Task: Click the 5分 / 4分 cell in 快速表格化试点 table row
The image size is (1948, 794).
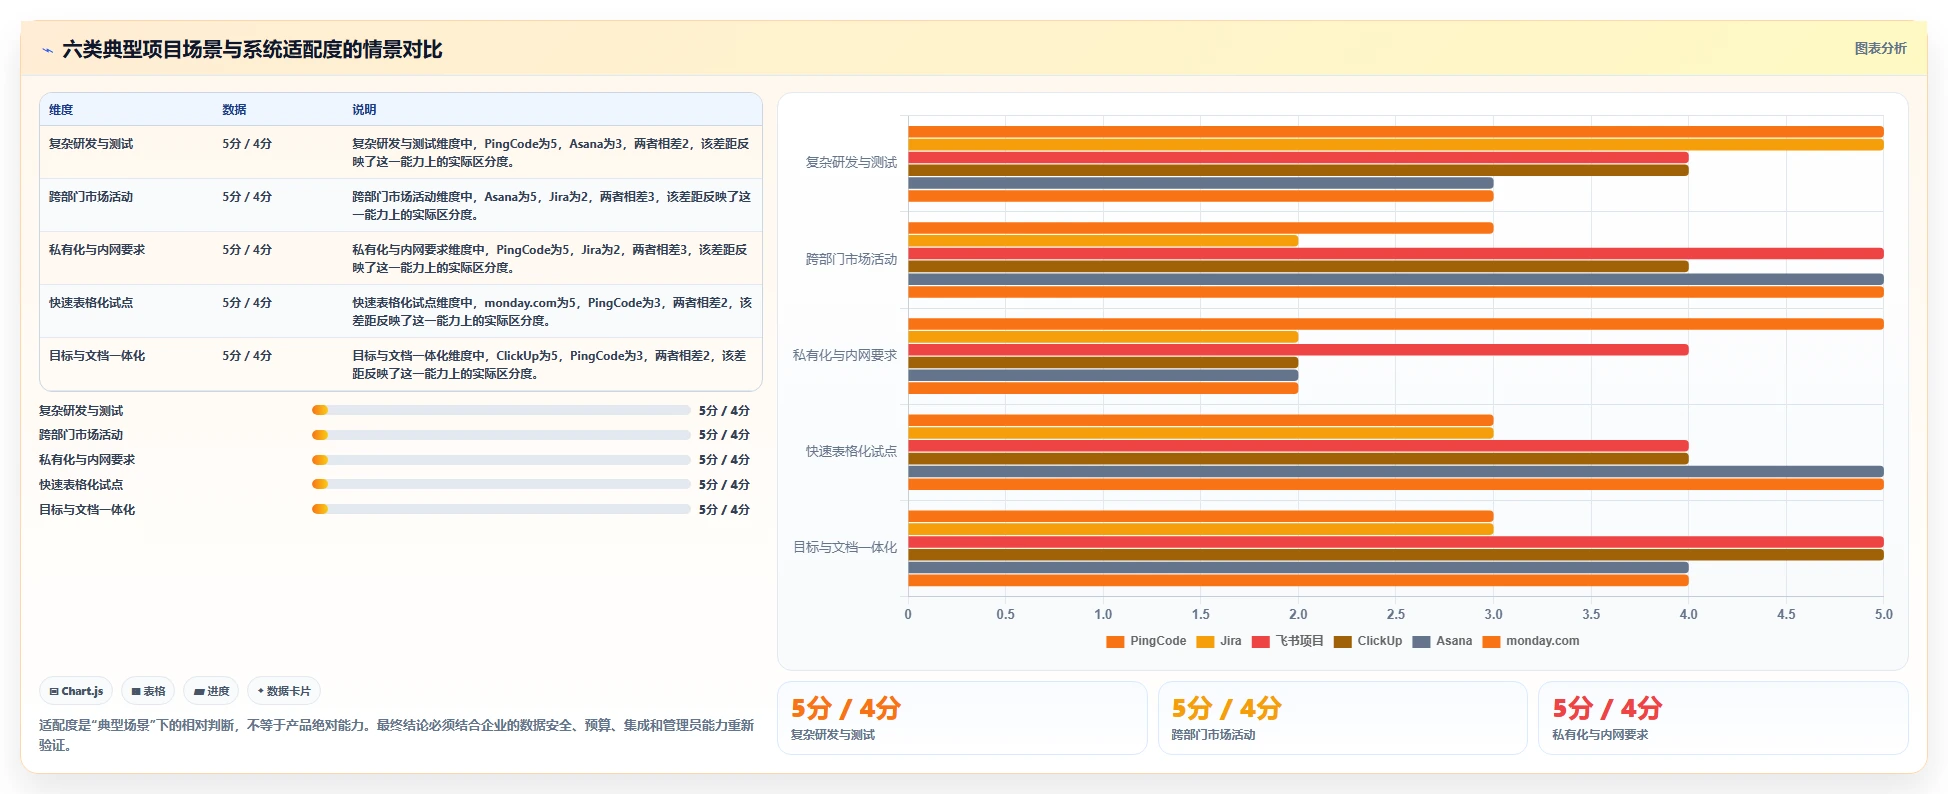Action: pyautogui.click(x=247, y=303)
